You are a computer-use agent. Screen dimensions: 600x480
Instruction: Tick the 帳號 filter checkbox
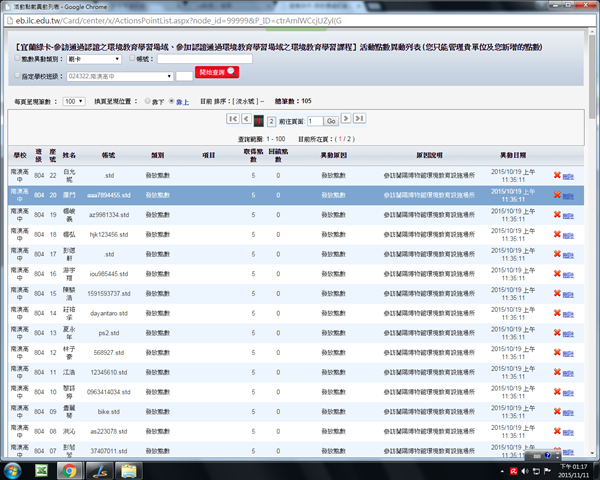(132, 58)
